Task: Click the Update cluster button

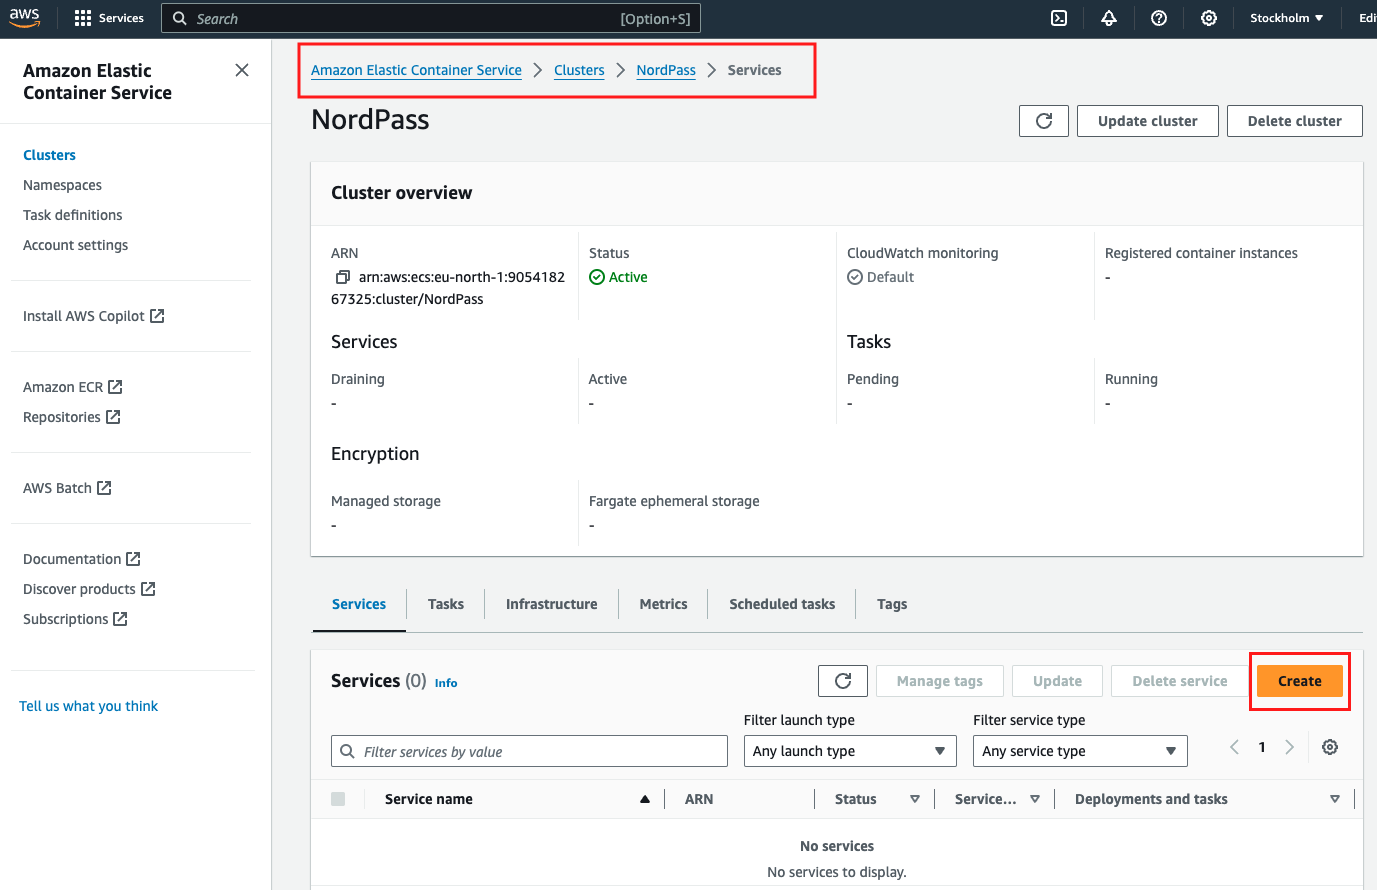Action: tap(1148, 121)
